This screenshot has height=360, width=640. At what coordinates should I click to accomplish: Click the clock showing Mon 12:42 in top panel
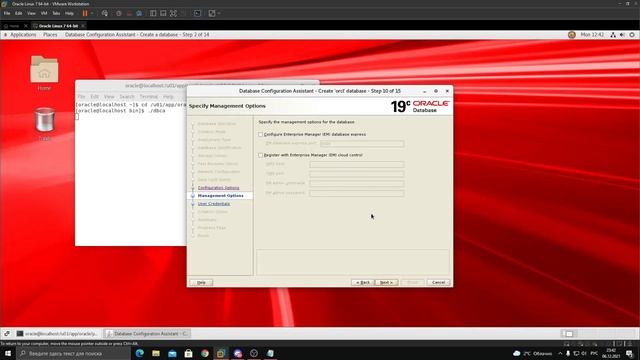click(x=592, y=35)
